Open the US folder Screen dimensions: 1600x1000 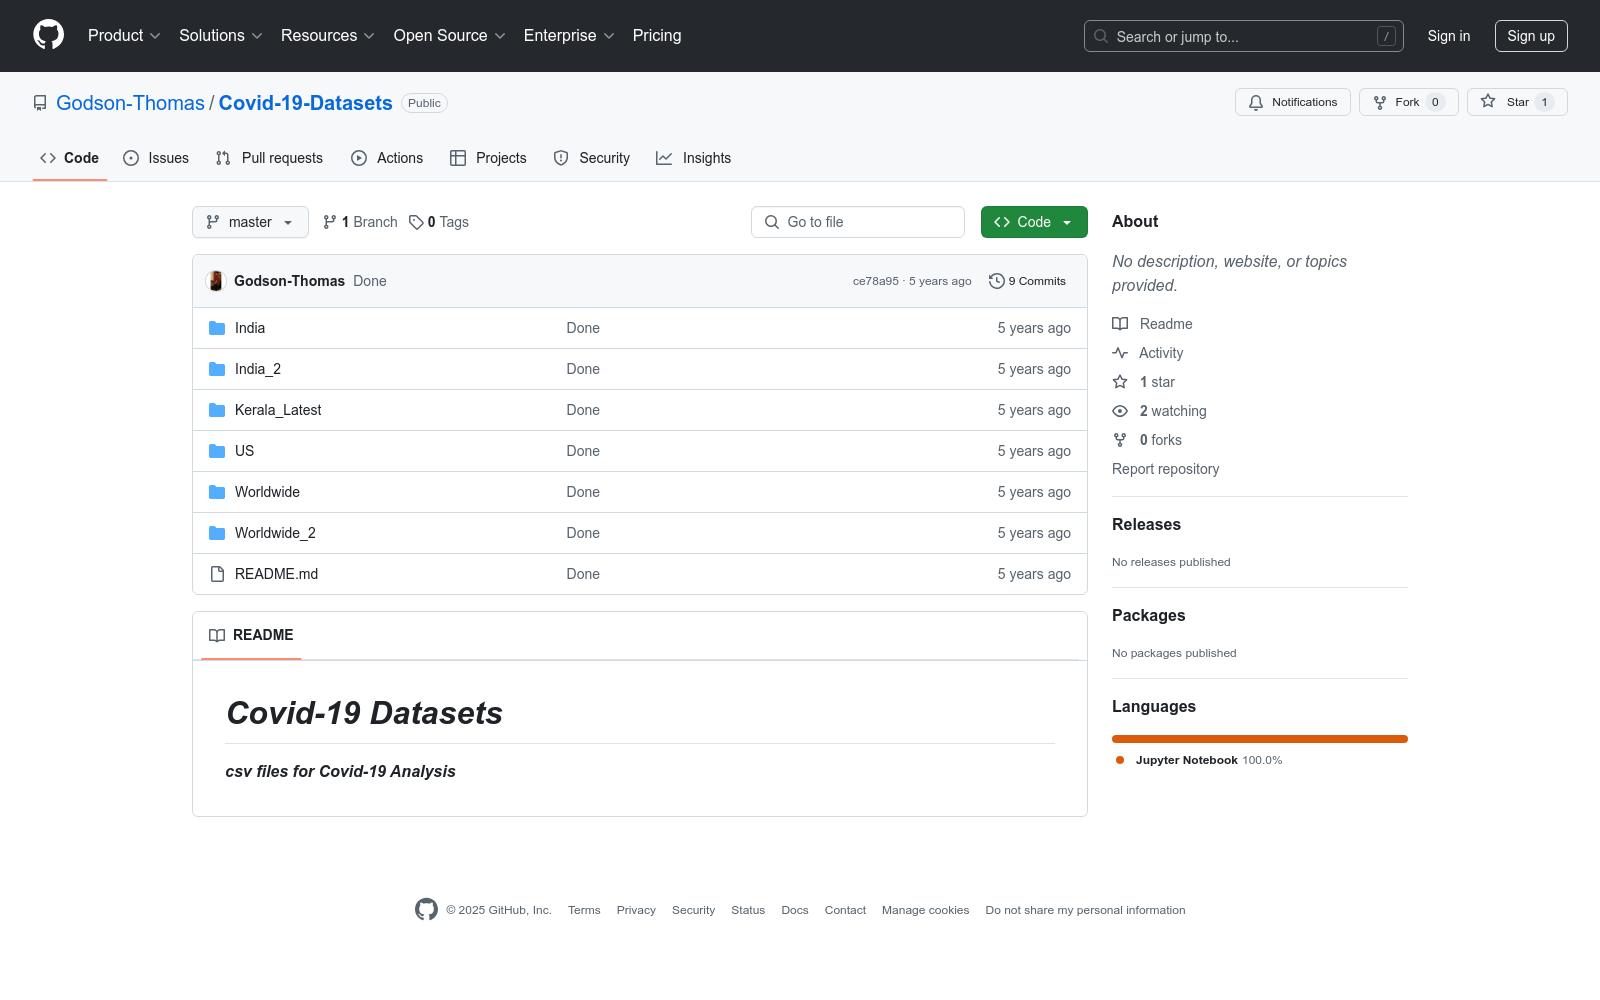coord(245,451)
